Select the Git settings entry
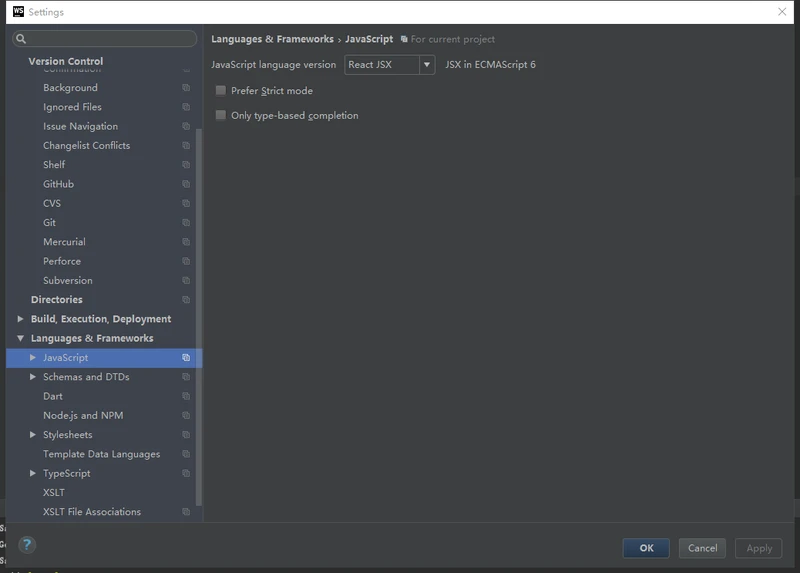This screenshot has width=800, height=573. (x=49, y=223)
